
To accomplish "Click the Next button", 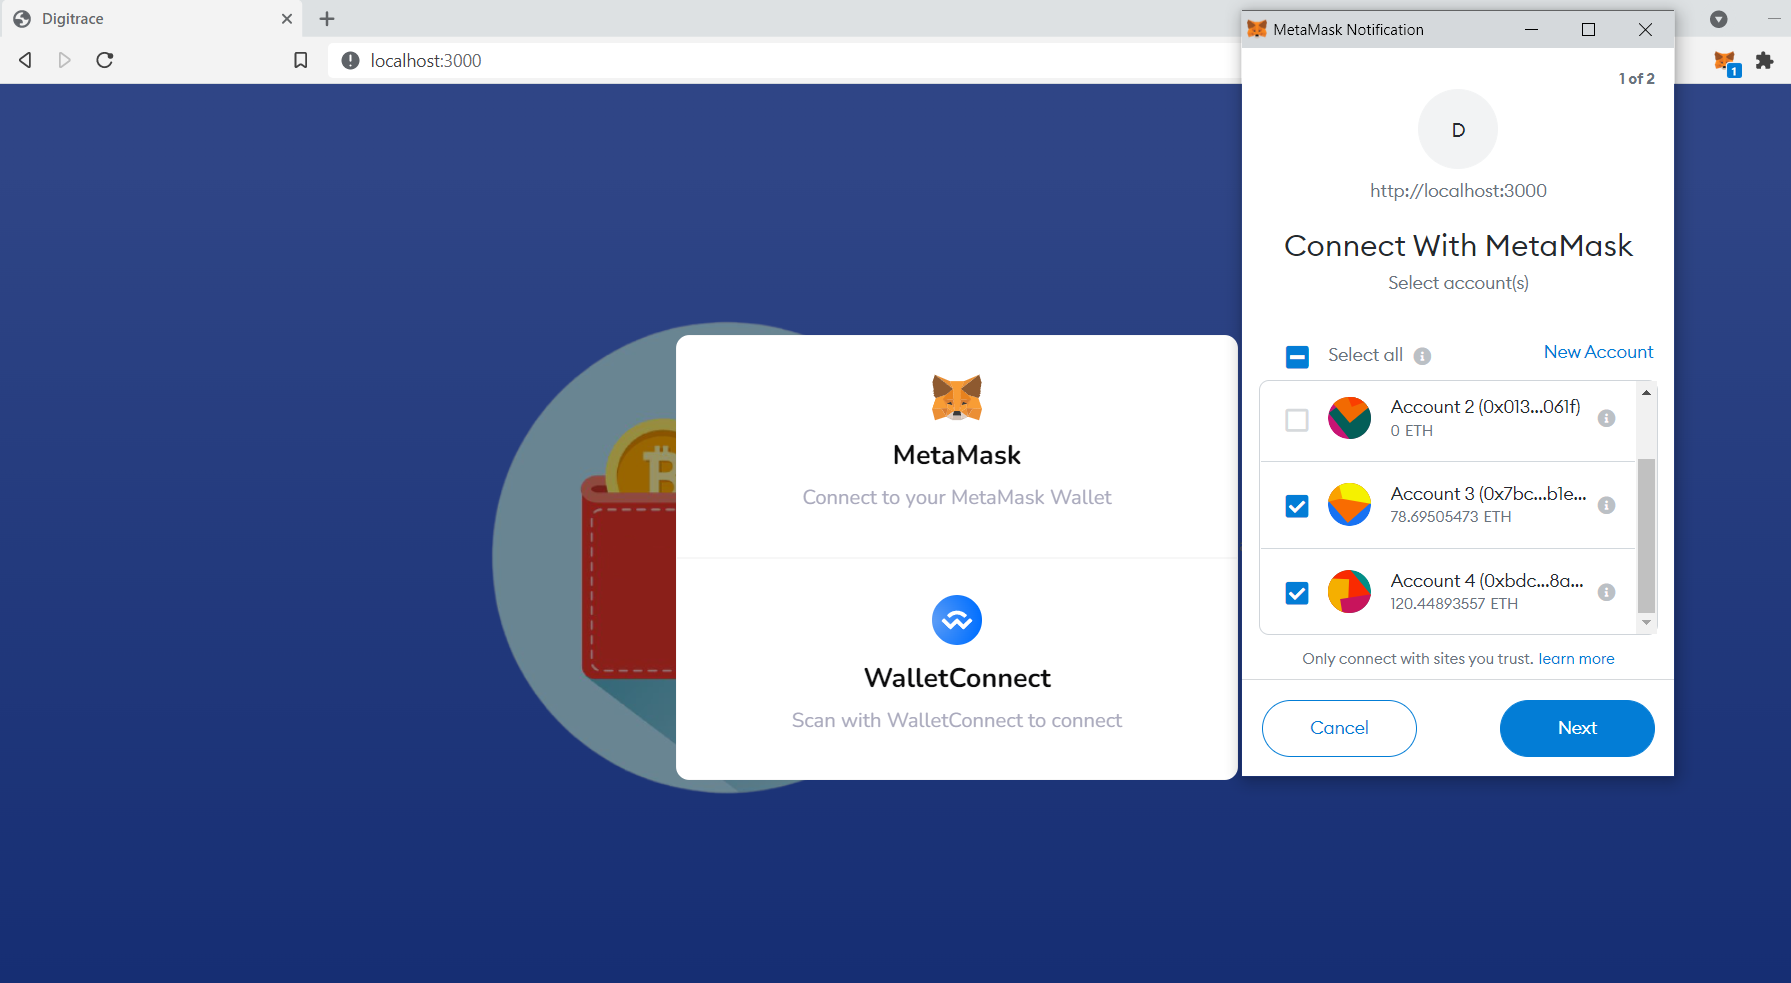I will coord(1577,728).
